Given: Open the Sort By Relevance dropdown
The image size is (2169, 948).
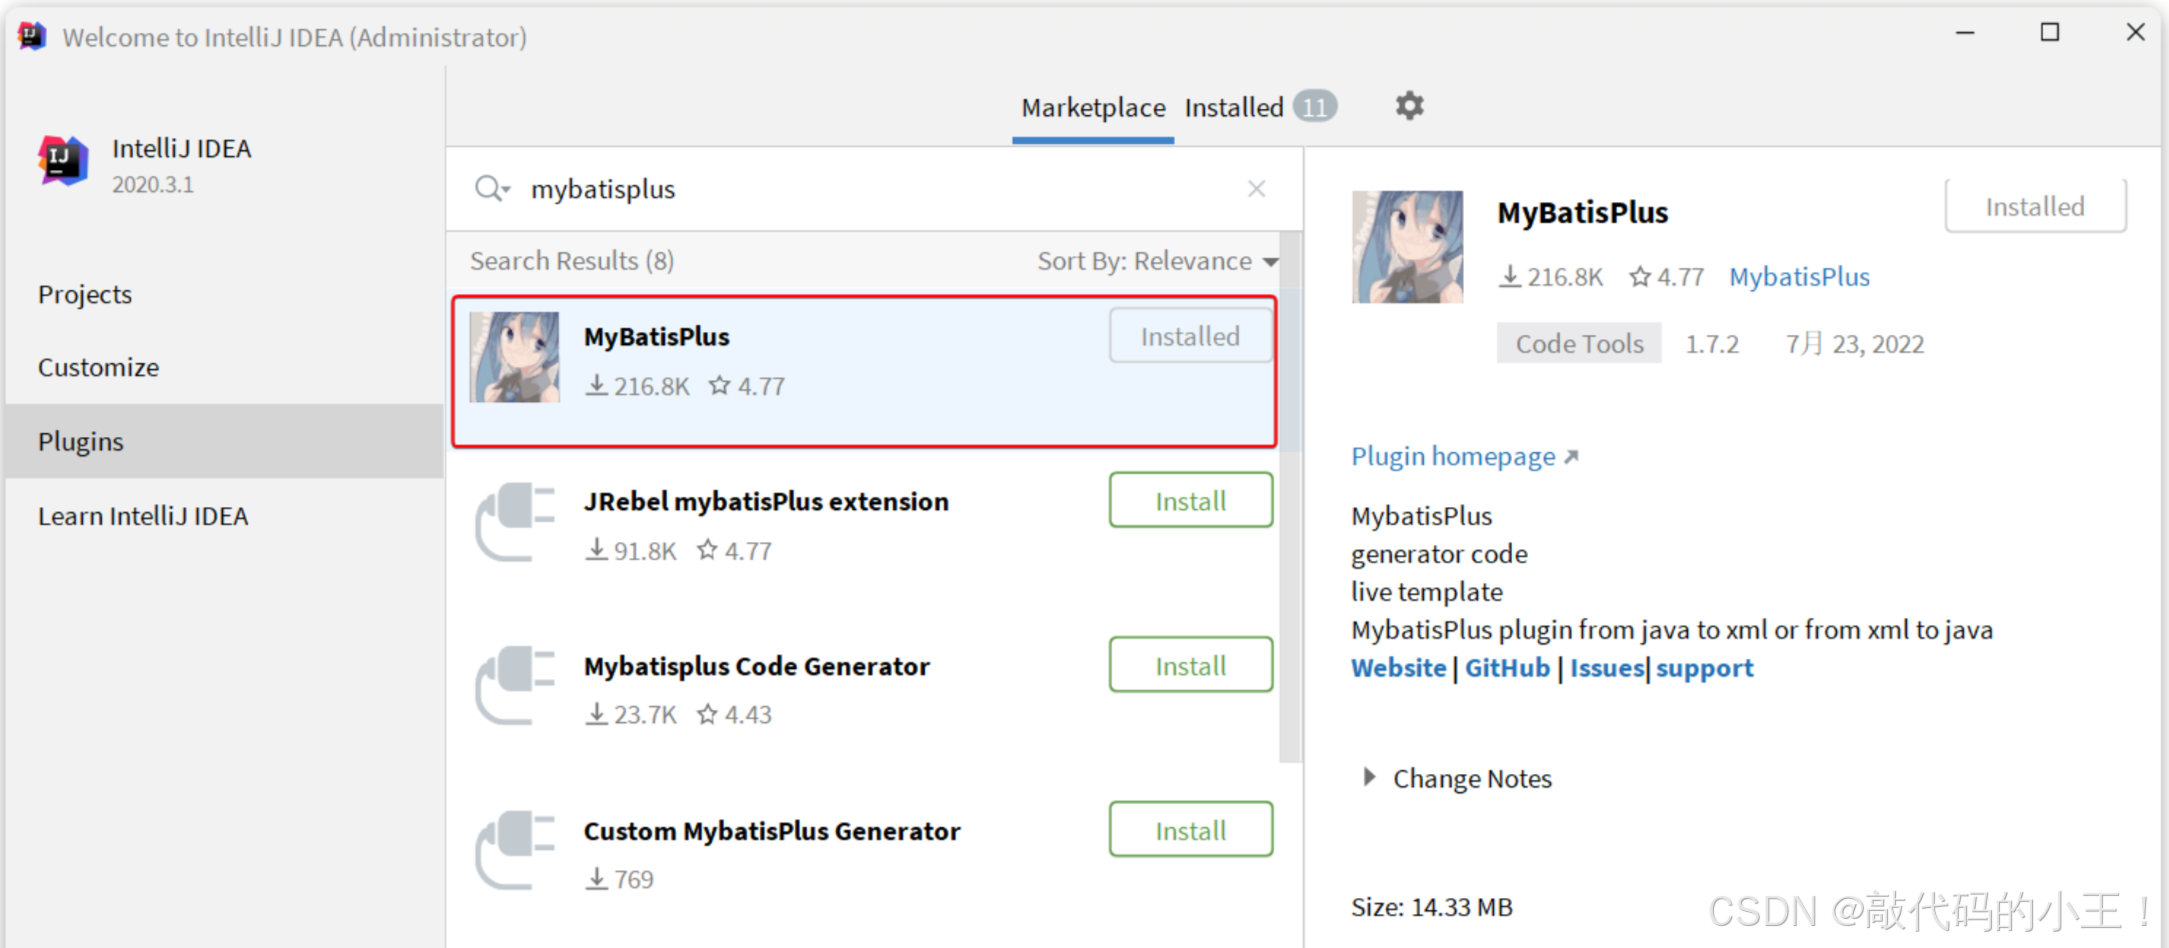Looking at the screenshot, I should pos(1158,261).
